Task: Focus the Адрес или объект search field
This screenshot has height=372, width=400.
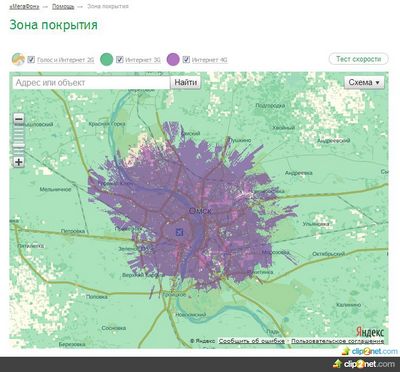Action: coord(91,83)
